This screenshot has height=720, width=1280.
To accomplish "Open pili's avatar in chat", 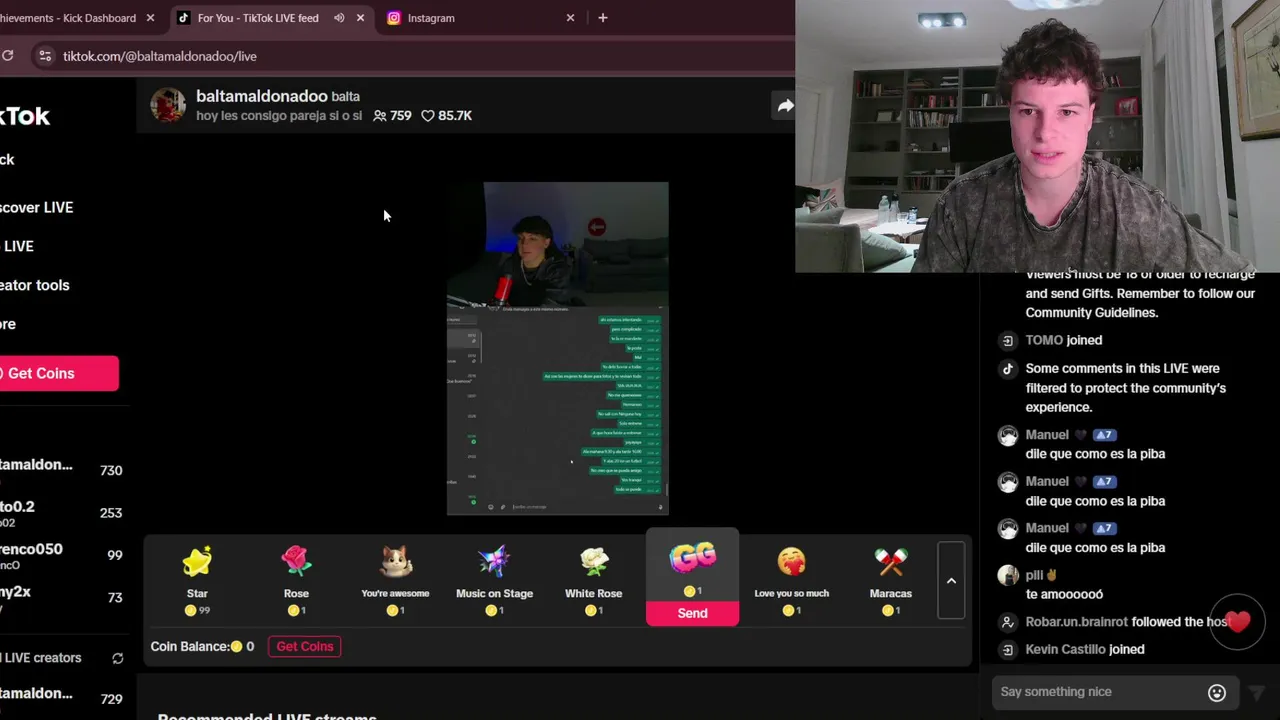I will 1008,576.
